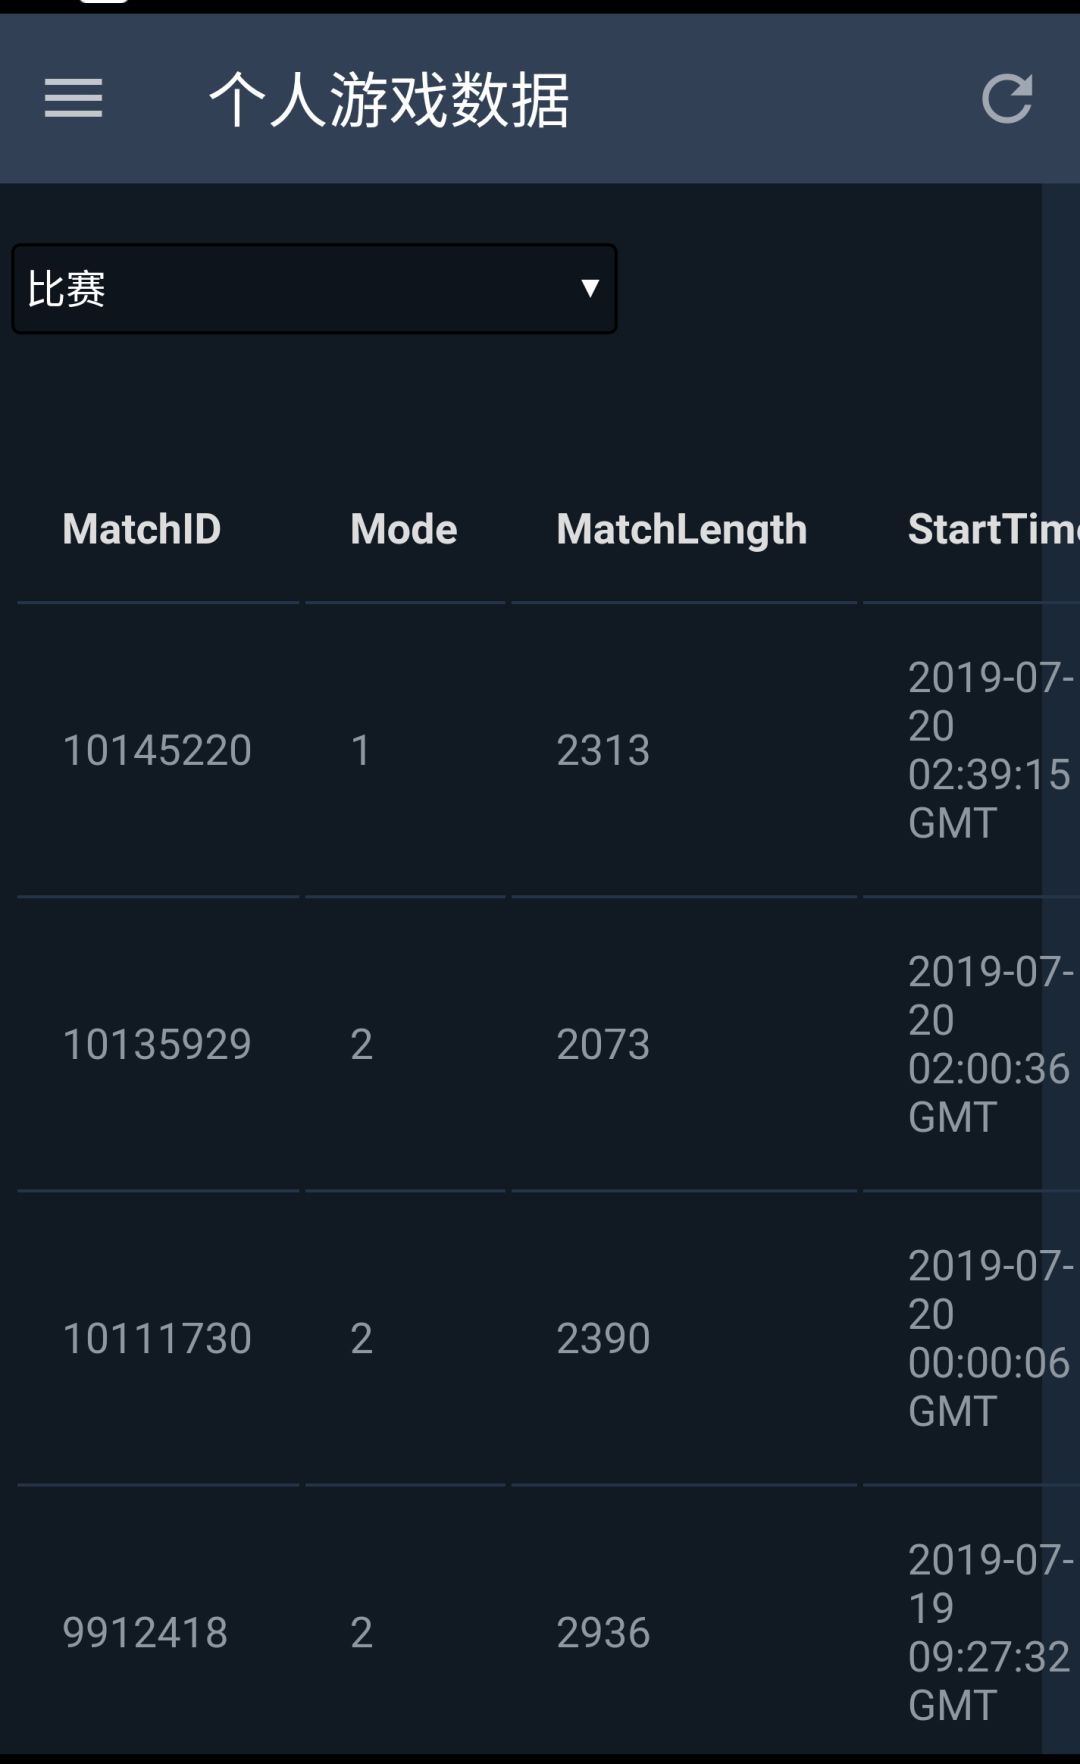Click the StartTime column header
The image size is (1080, 1764).
pos(990,529)
